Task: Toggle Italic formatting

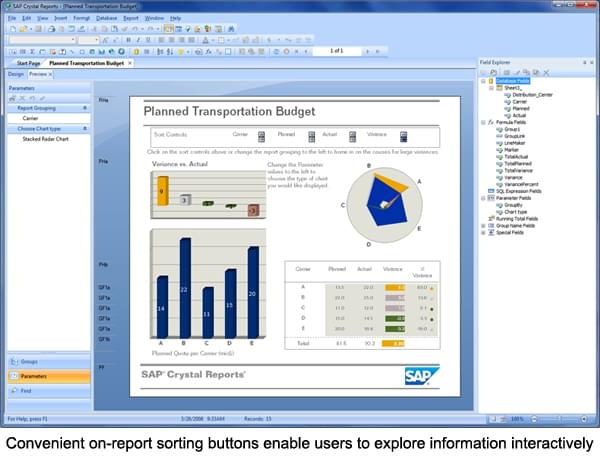Action: (138, 40)
